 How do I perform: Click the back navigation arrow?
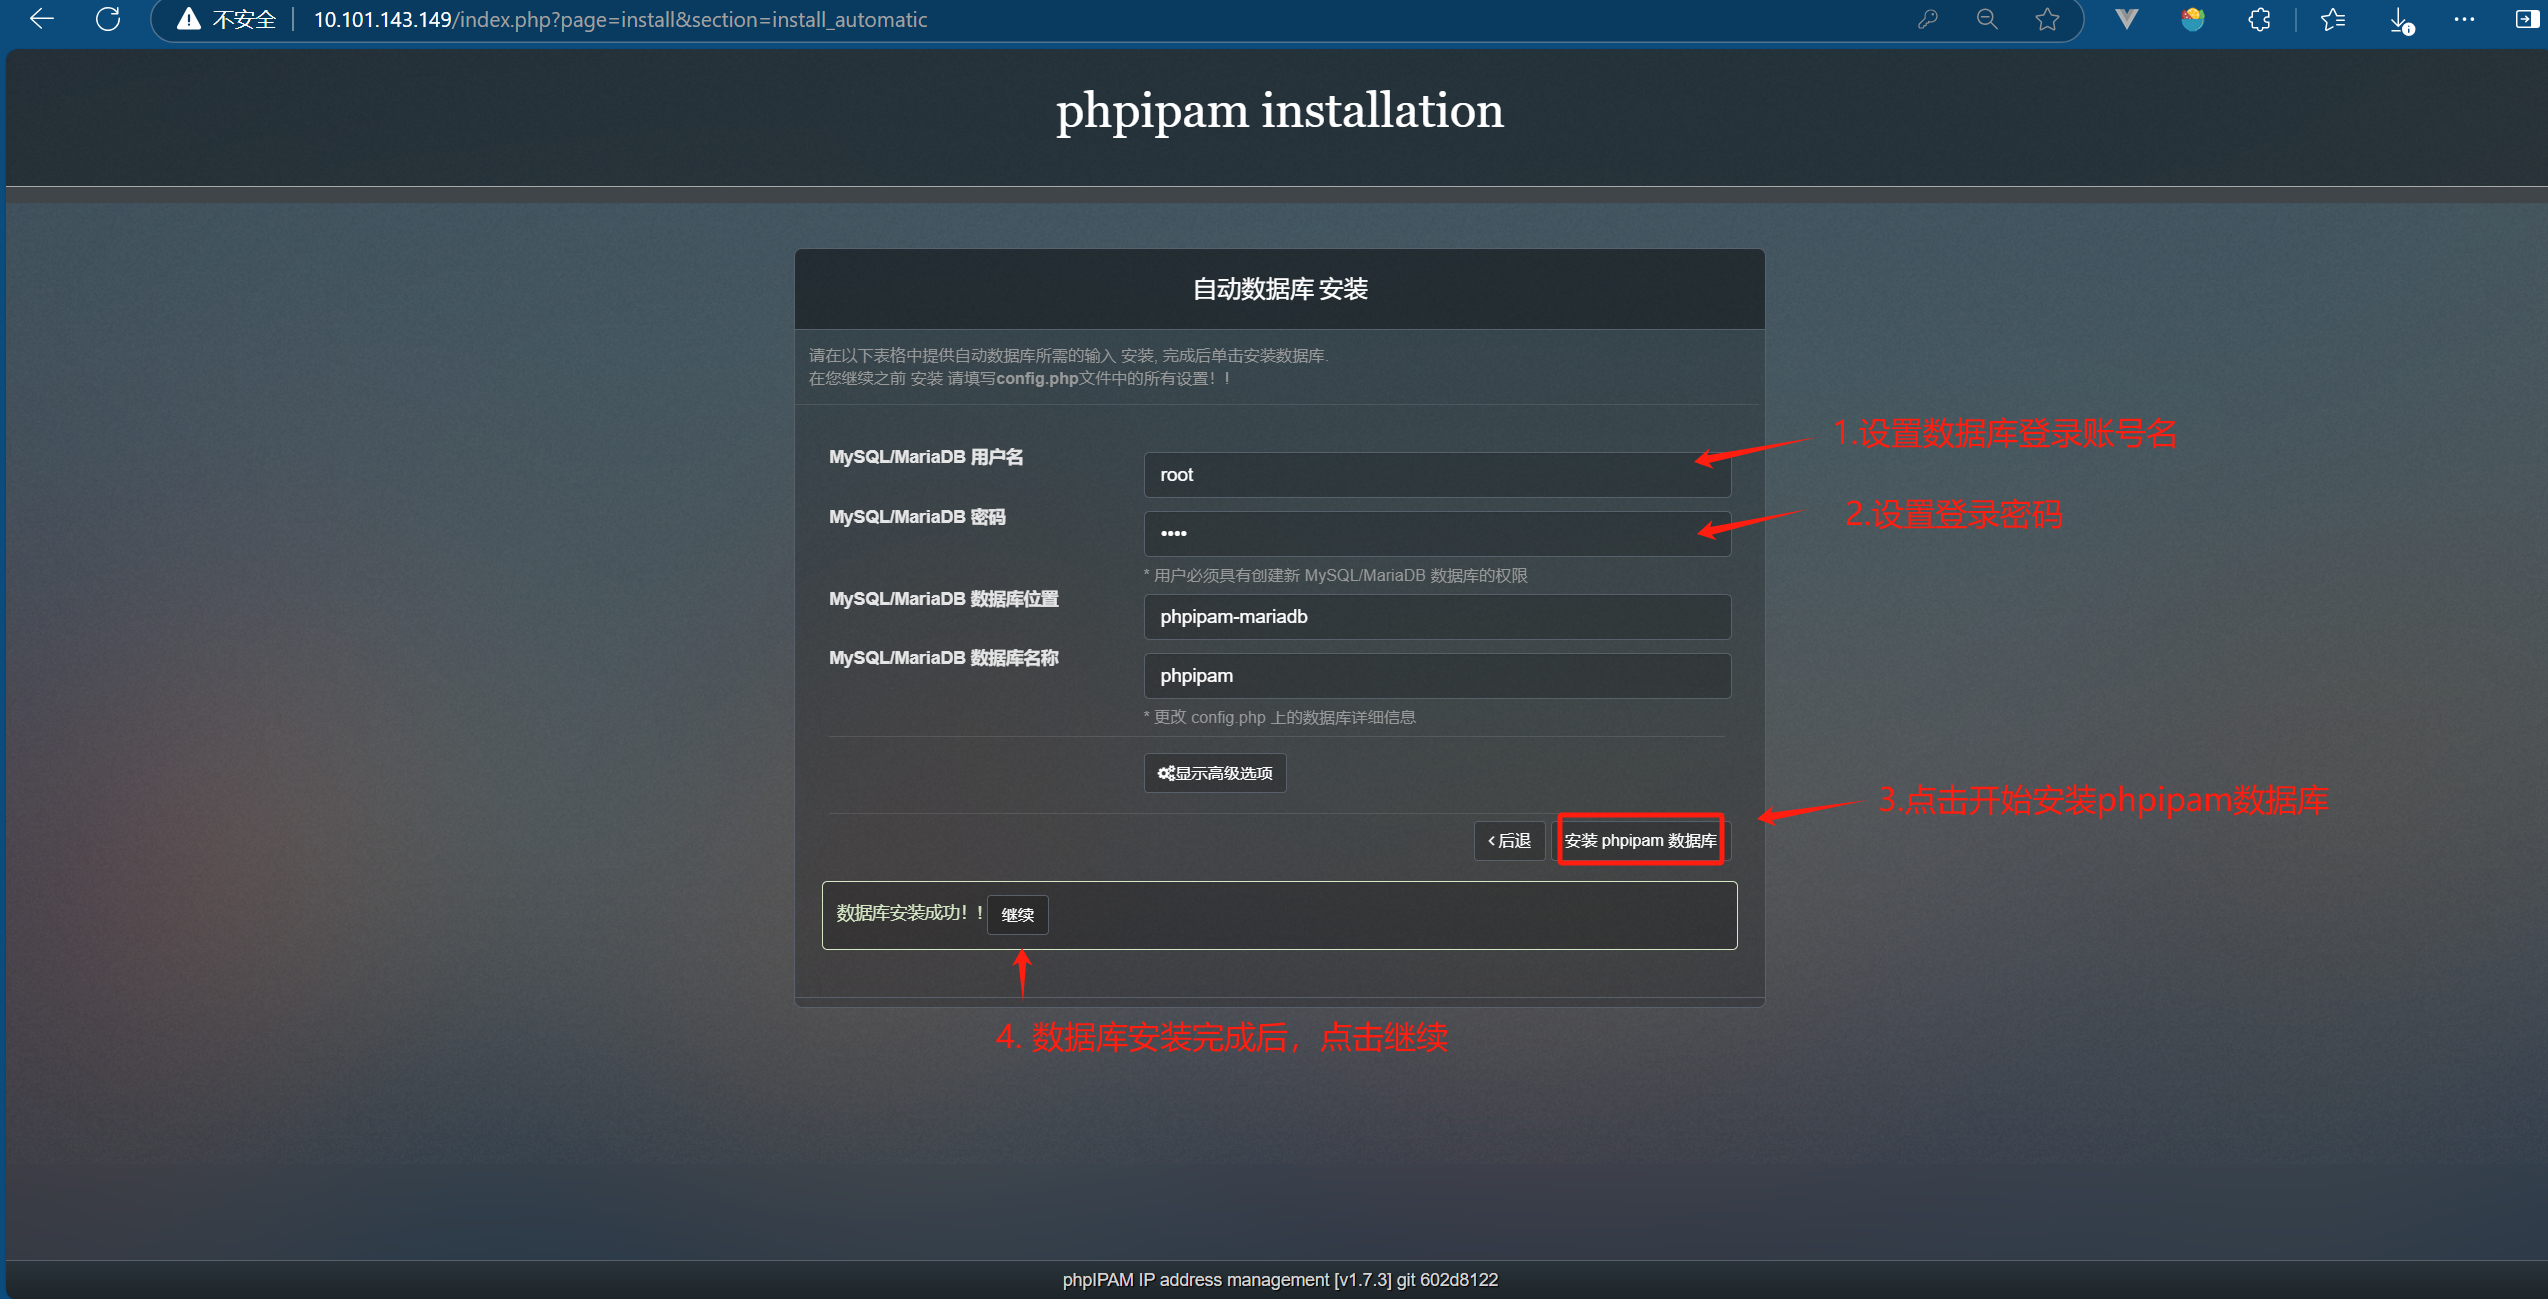[40, 19]
